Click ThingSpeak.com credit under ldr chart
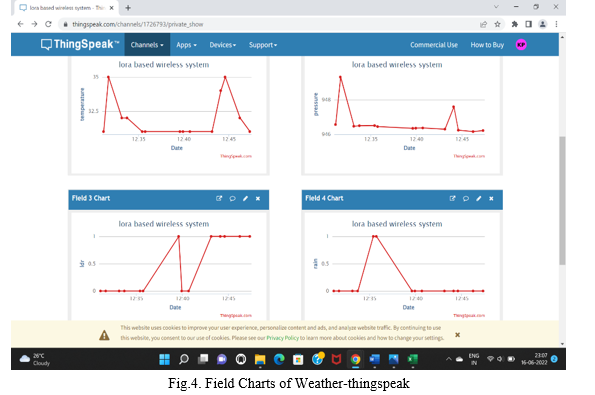 236,315
